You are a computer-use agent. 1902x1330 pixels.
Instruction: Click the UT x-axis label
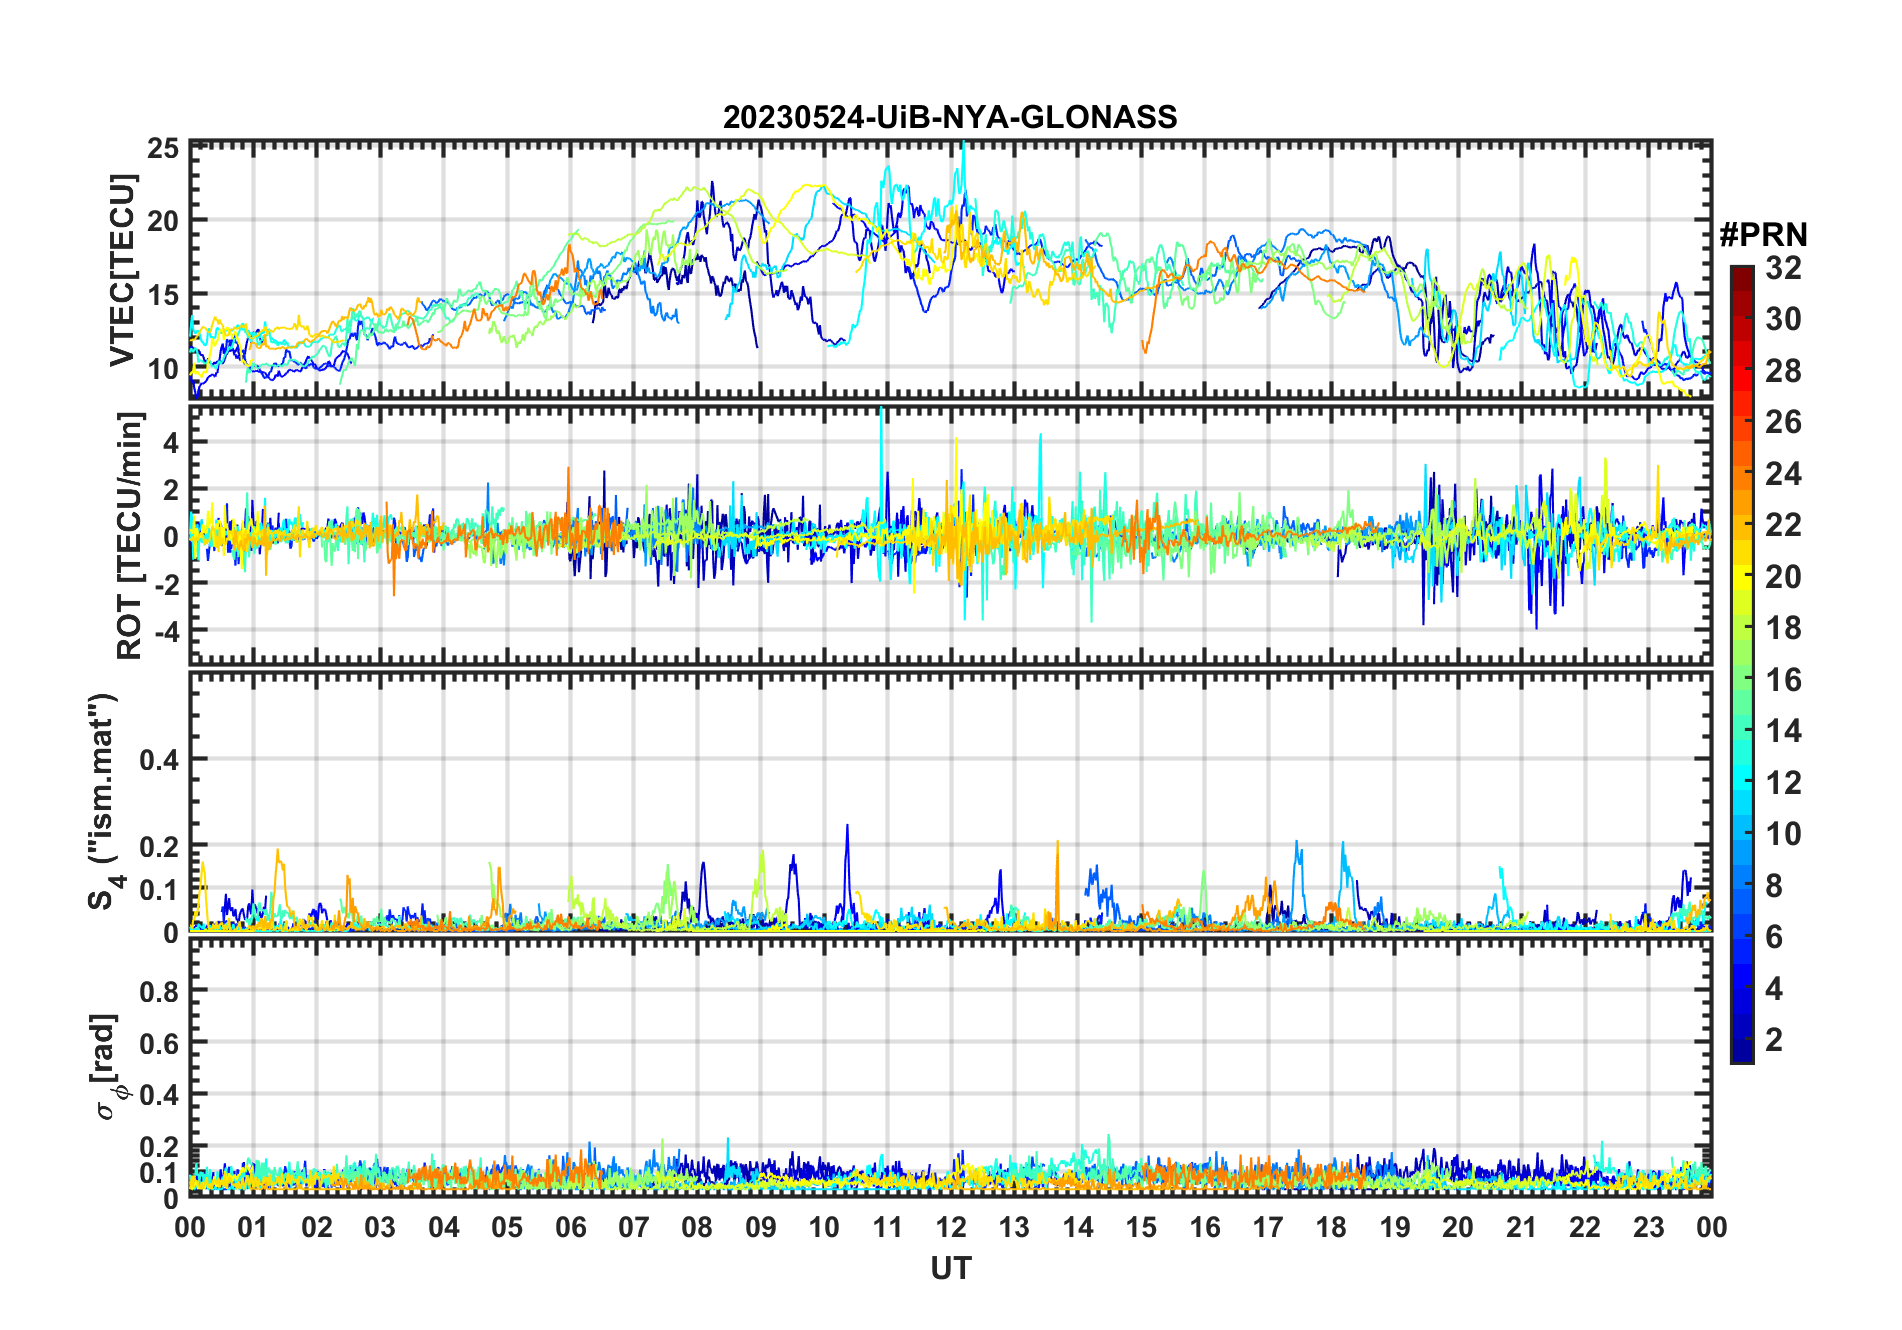point(950,1268)
